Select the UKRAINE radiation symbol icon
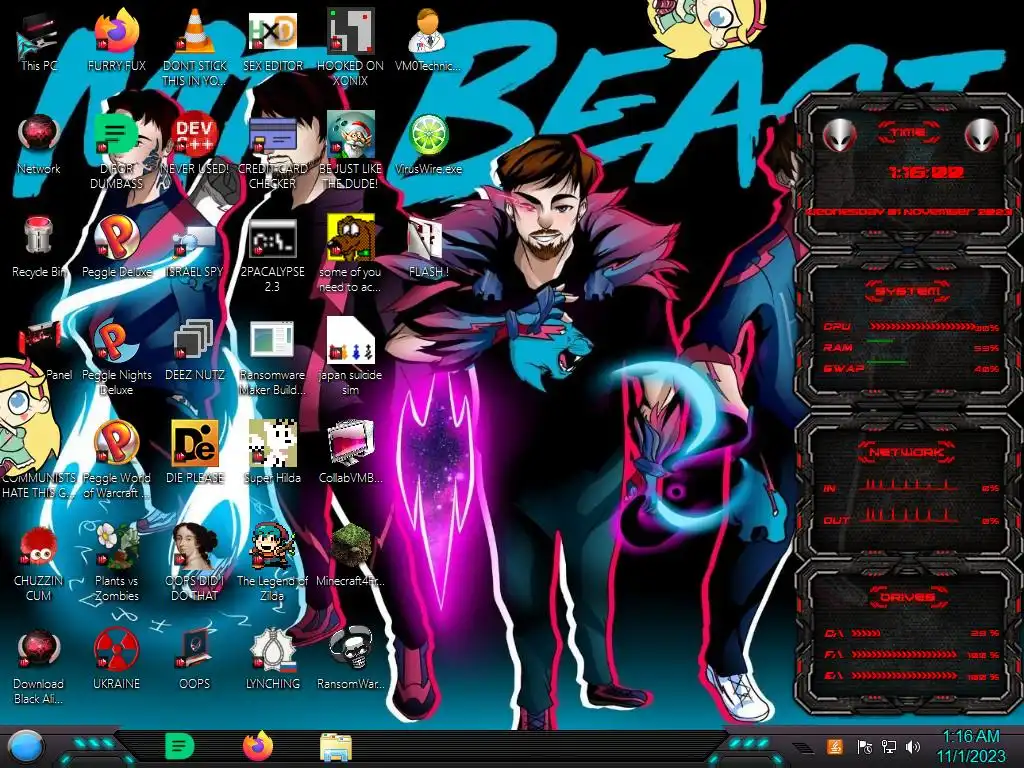Viewport: 1024px width, 768px height. (117, 660)
